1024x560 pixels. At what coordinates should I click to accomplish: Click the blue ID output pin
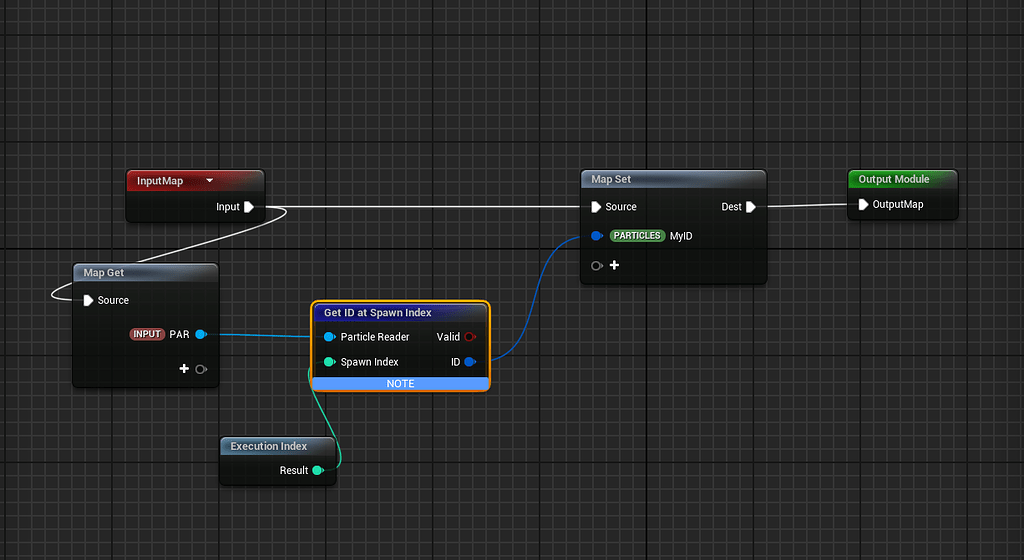click(x=470, y=362)
